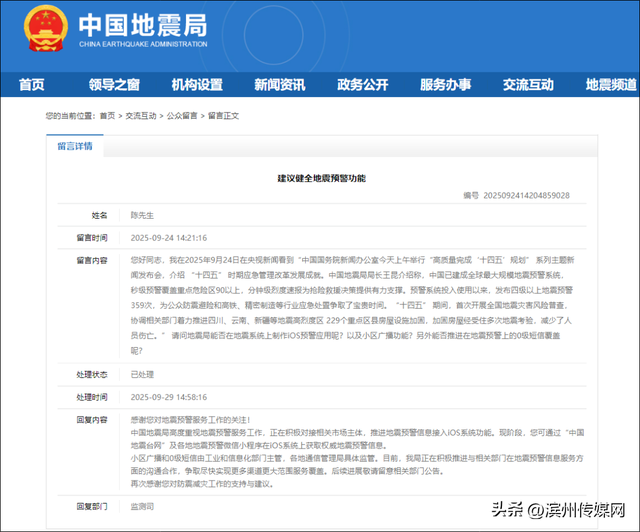Viewport: 640px width, 532px height.
Task: Click the department value 监测司
Action: pos(142,506)
